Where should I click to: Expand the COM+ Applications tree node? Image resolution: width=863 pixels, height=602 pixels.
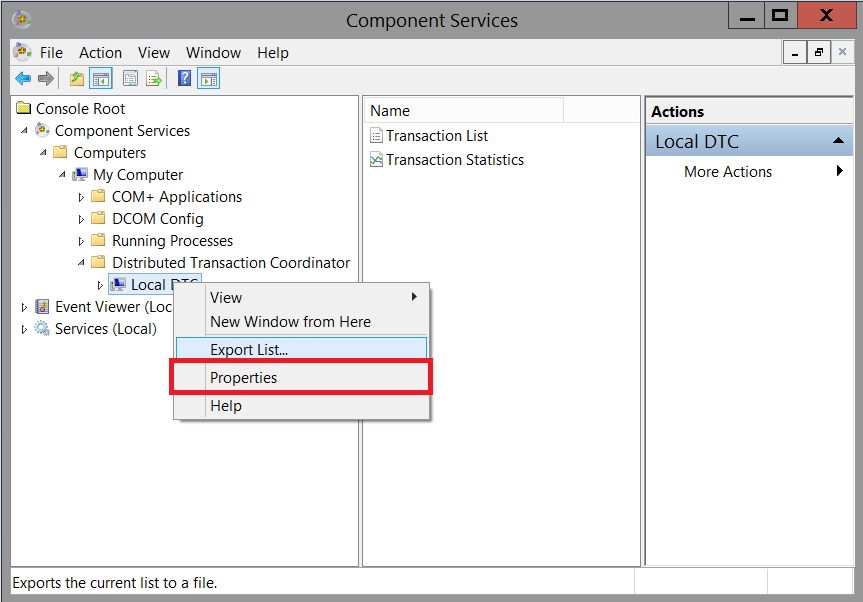pyautogui.click(x=82, y=196)
